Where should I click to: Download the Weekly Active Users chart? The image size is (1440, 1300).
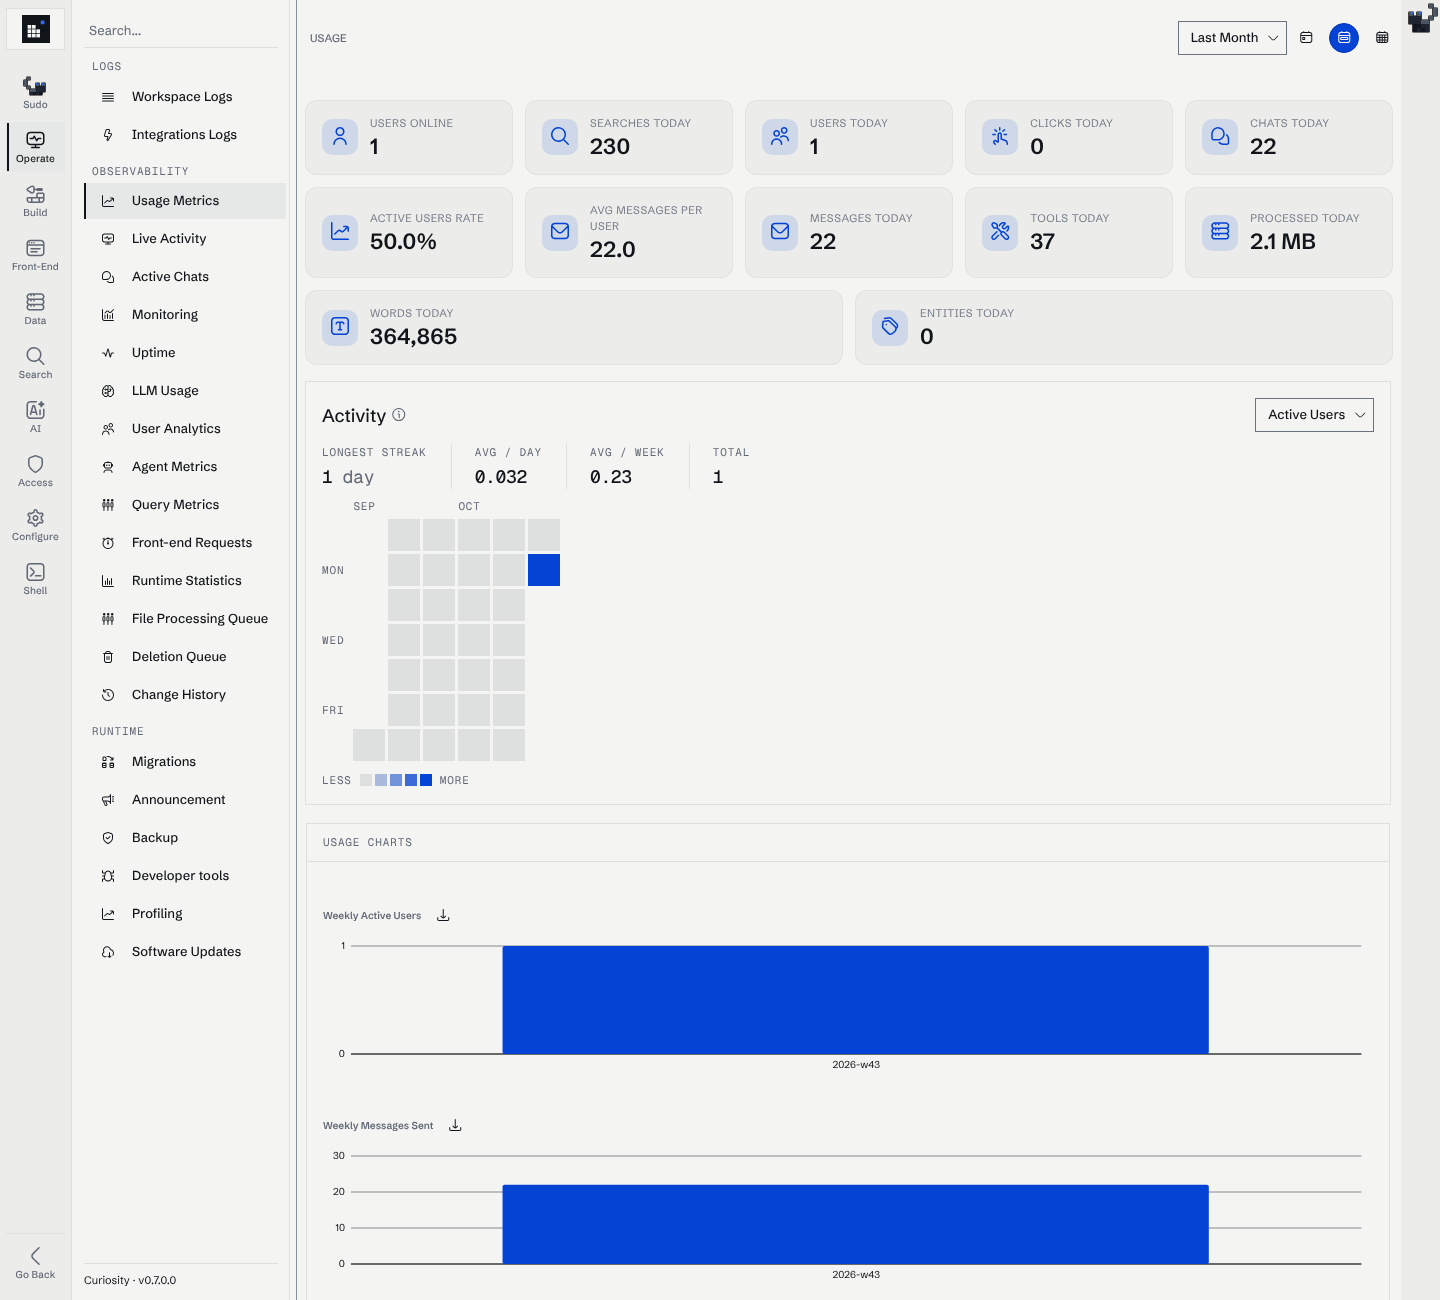click(443, 916)
